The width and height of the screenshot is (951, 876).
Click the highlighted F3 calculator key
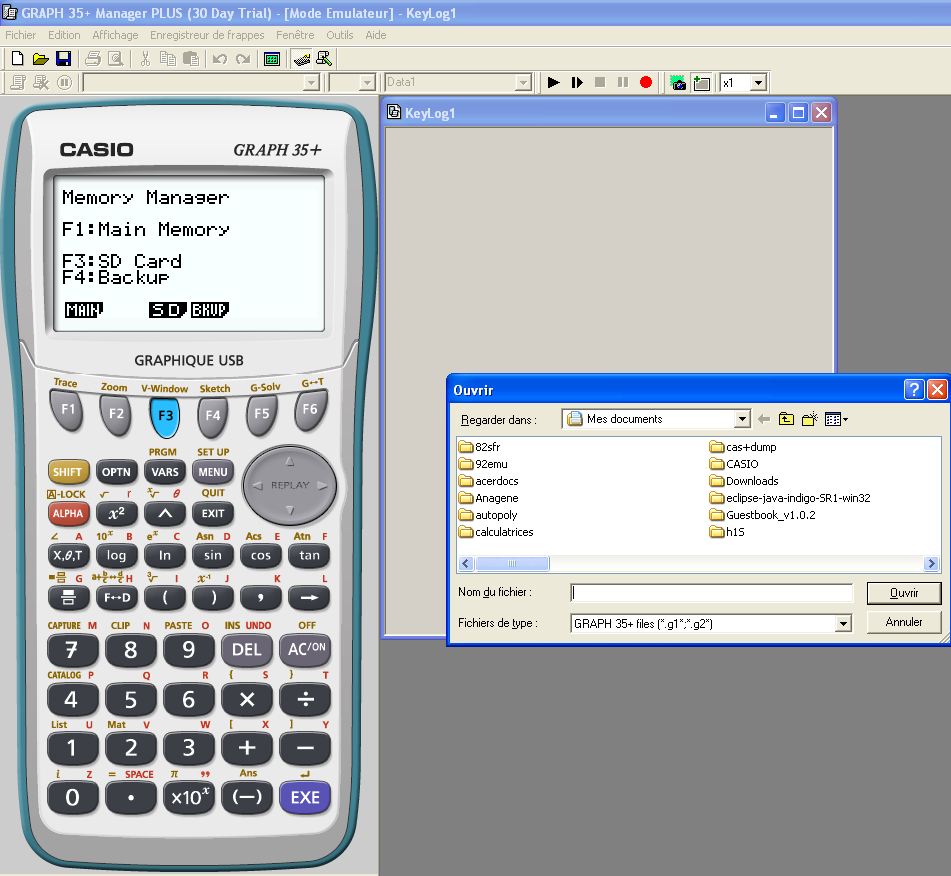165,417
